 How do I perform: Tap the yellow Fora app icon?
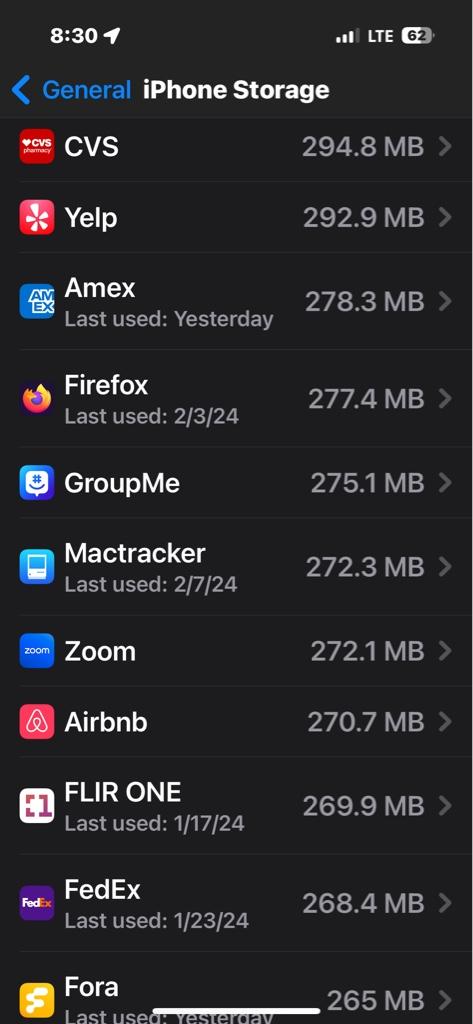click(x=37, y=1000)
